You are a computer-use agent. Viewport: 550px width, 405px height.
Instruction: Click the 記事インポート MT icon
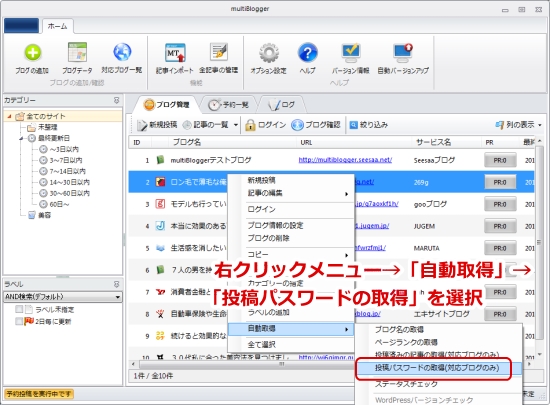(175, 53)
